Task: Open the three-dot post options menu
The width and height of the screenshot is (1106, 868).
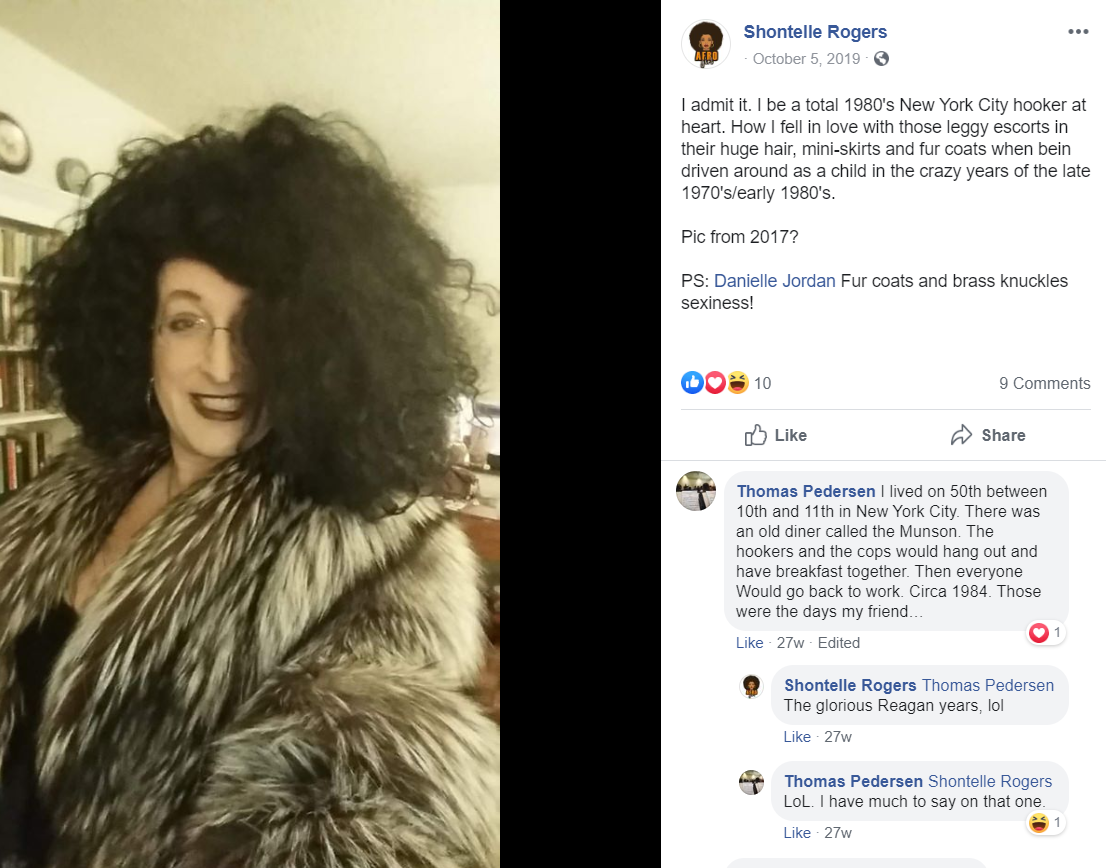Action: click(1078, 32)
